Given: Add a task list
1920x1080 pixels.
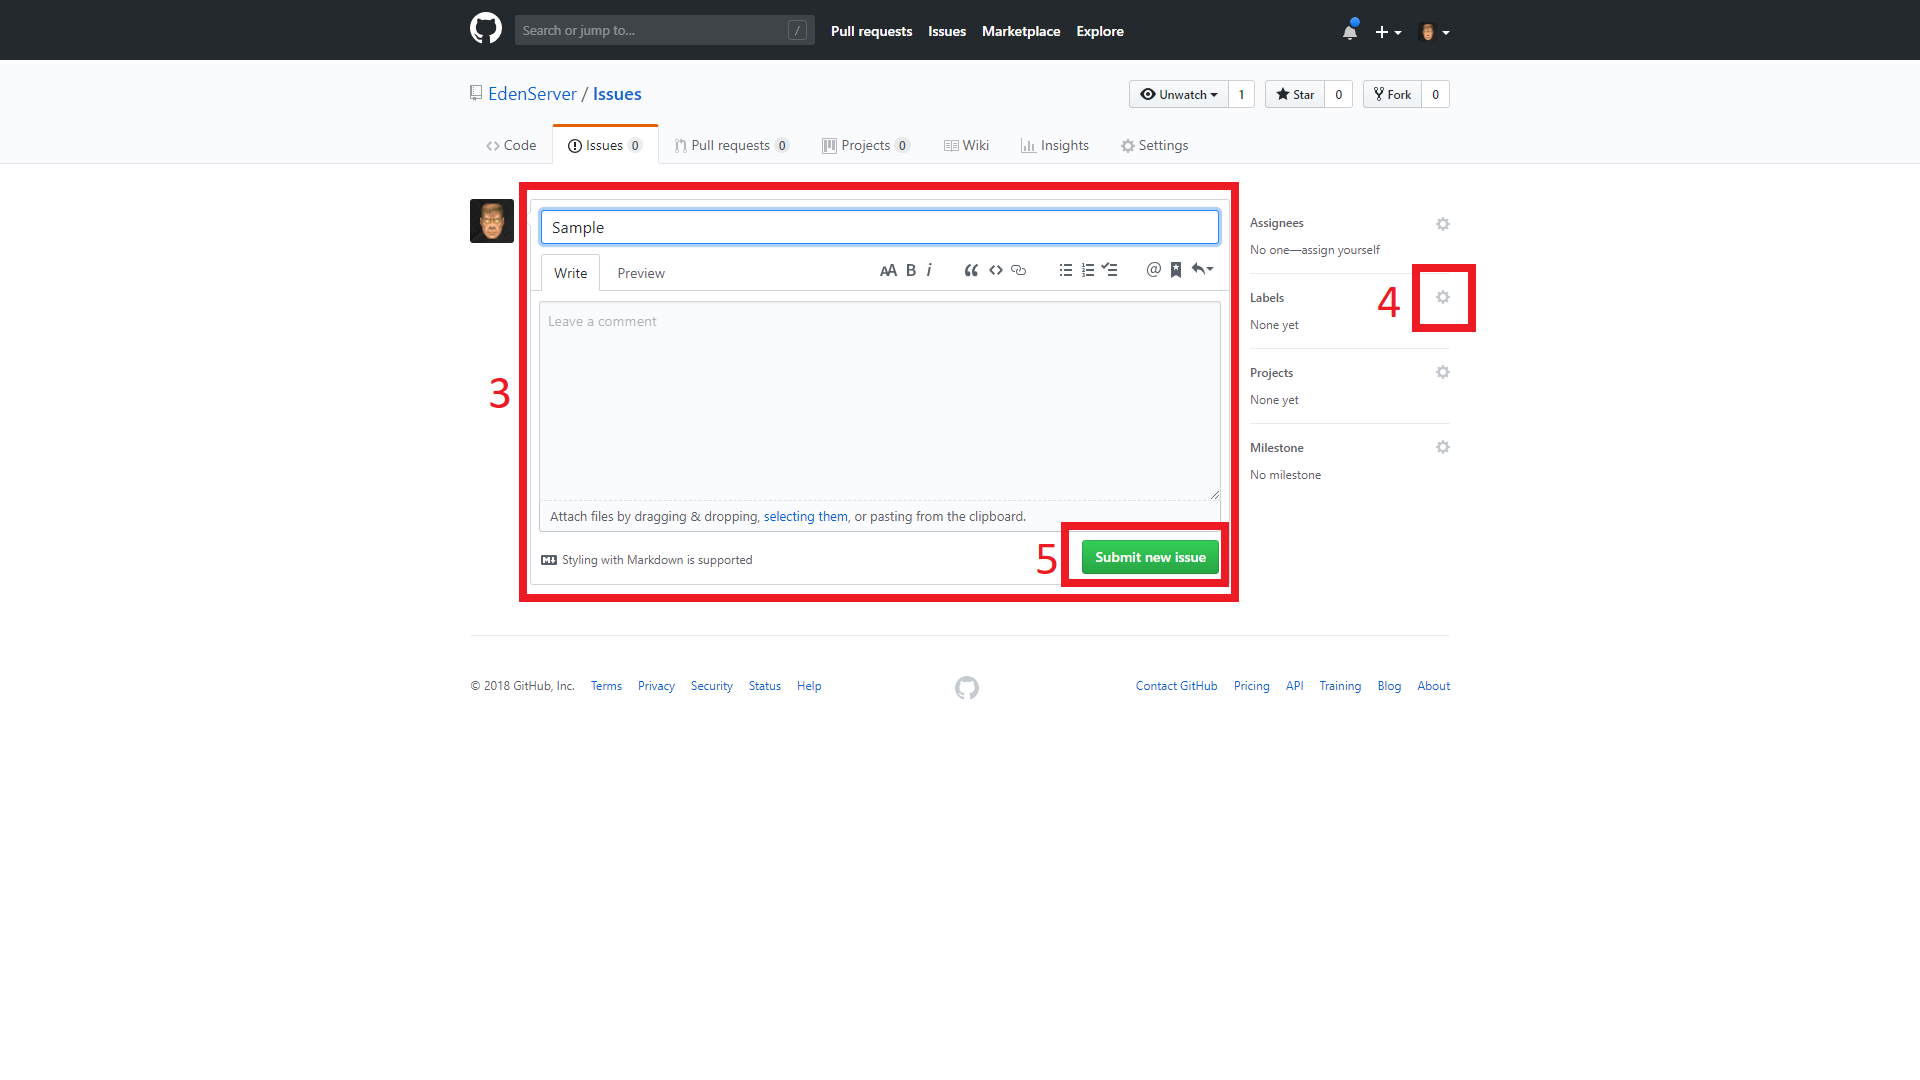Looking at the screenshot, I should click(1110, 270).
